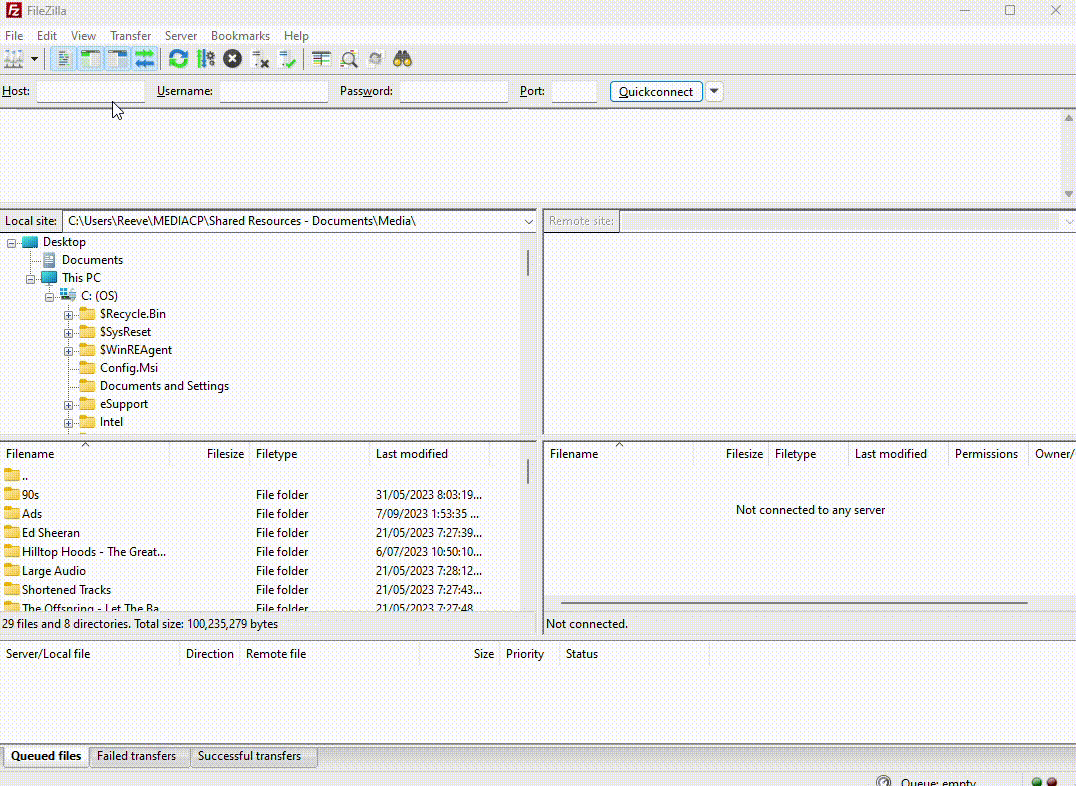
Task: Open the Local site path dropdown
Action: pyautogui.click(x=528, y=221)
